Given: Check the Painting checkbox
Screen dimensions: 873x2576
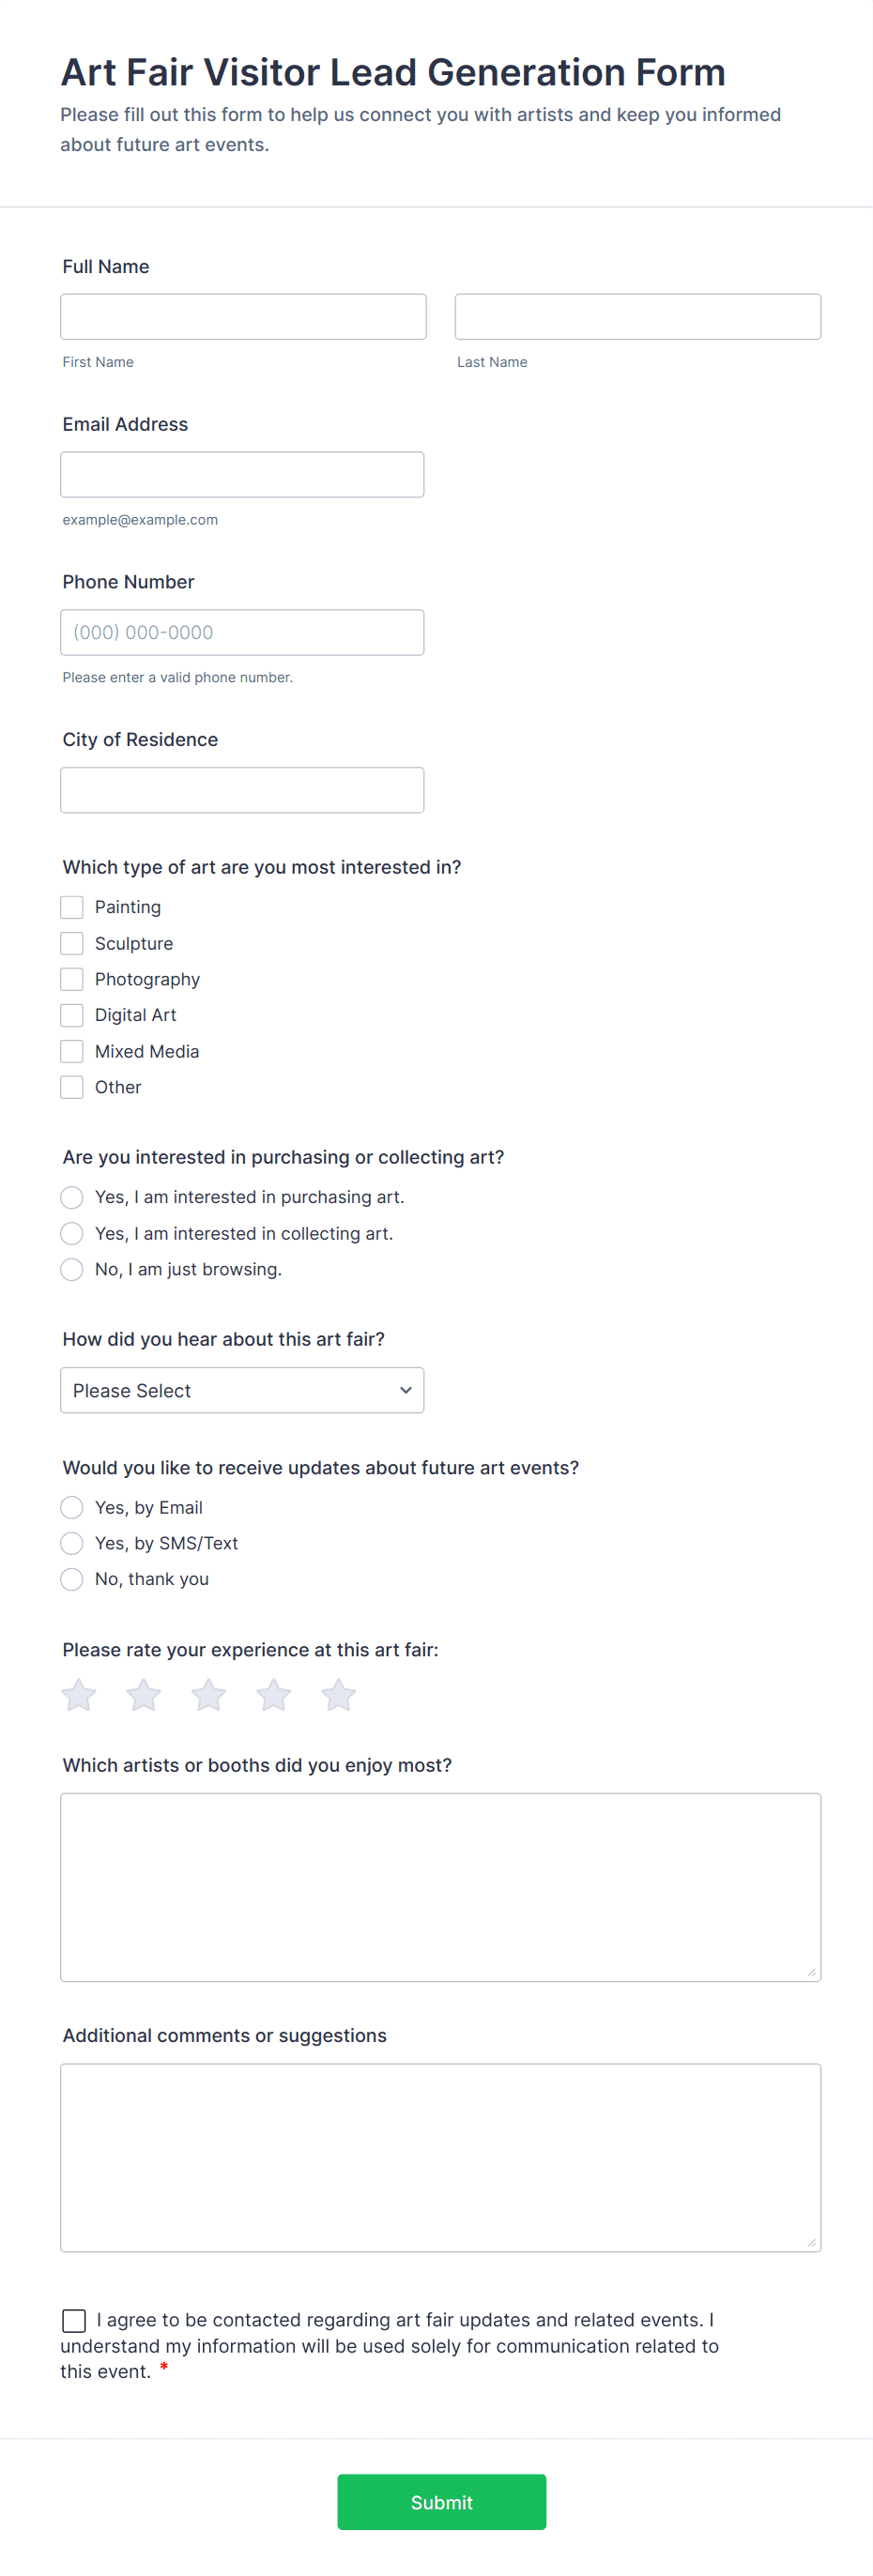Looking at the screenshot, I should coord(72,907).
